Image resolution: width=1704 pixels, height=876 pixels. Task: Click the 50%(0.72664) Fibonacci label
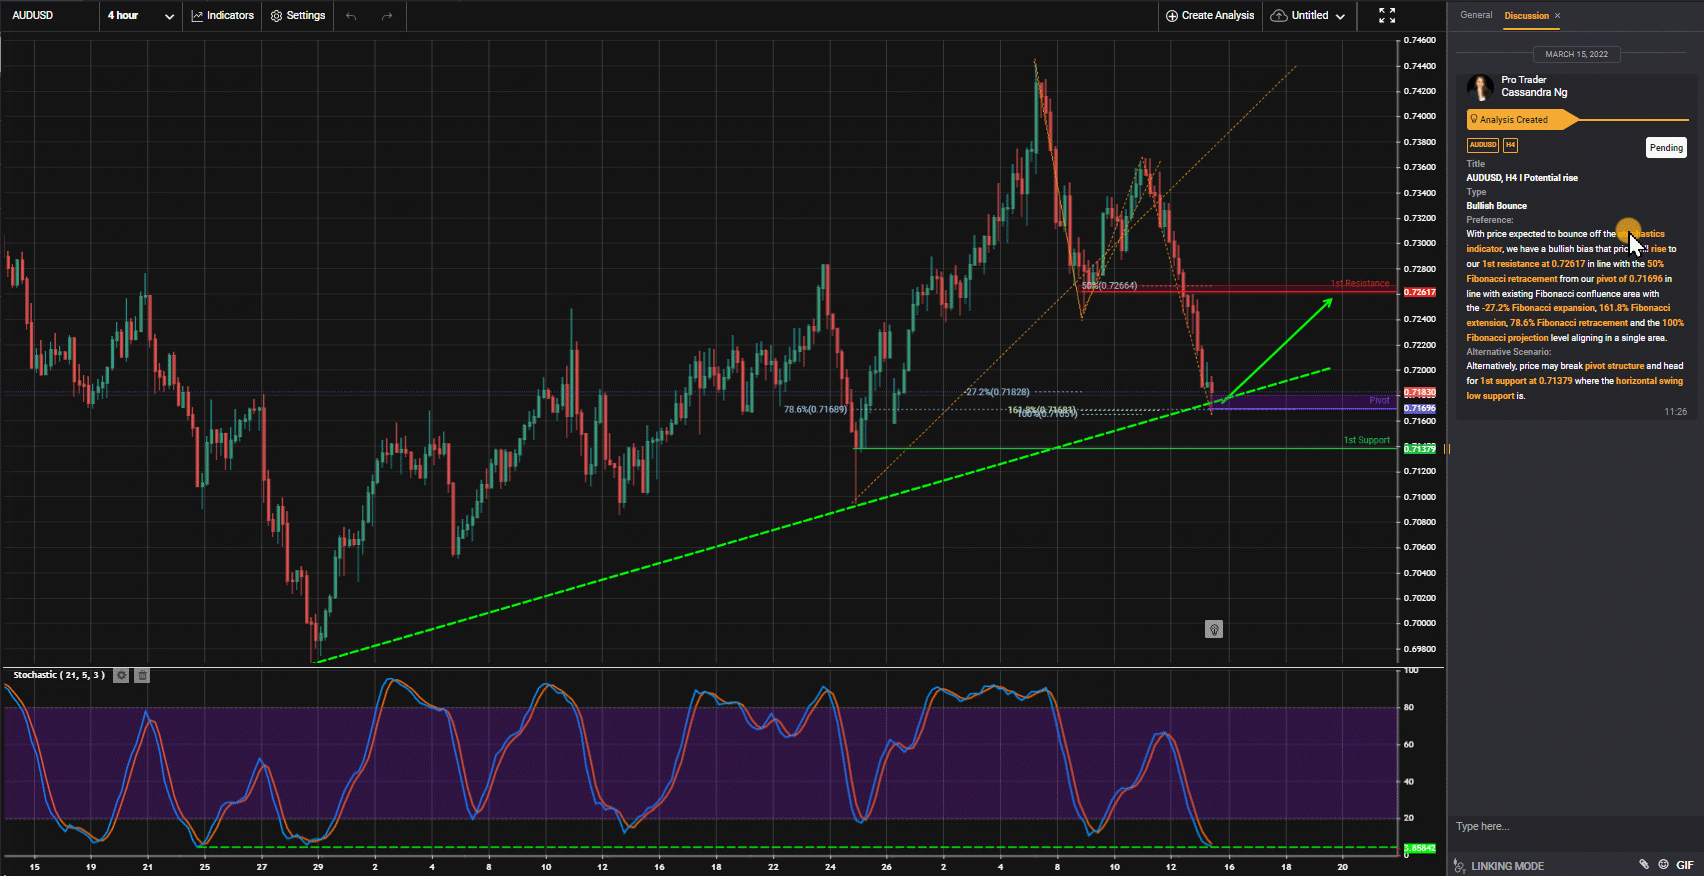[x=1109, y=286]
